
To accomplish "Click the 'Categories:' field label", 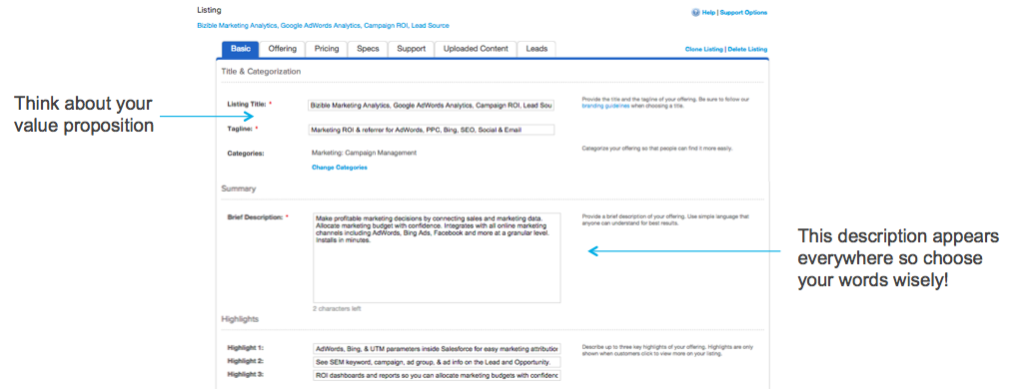I will click(x=246, y=153).
